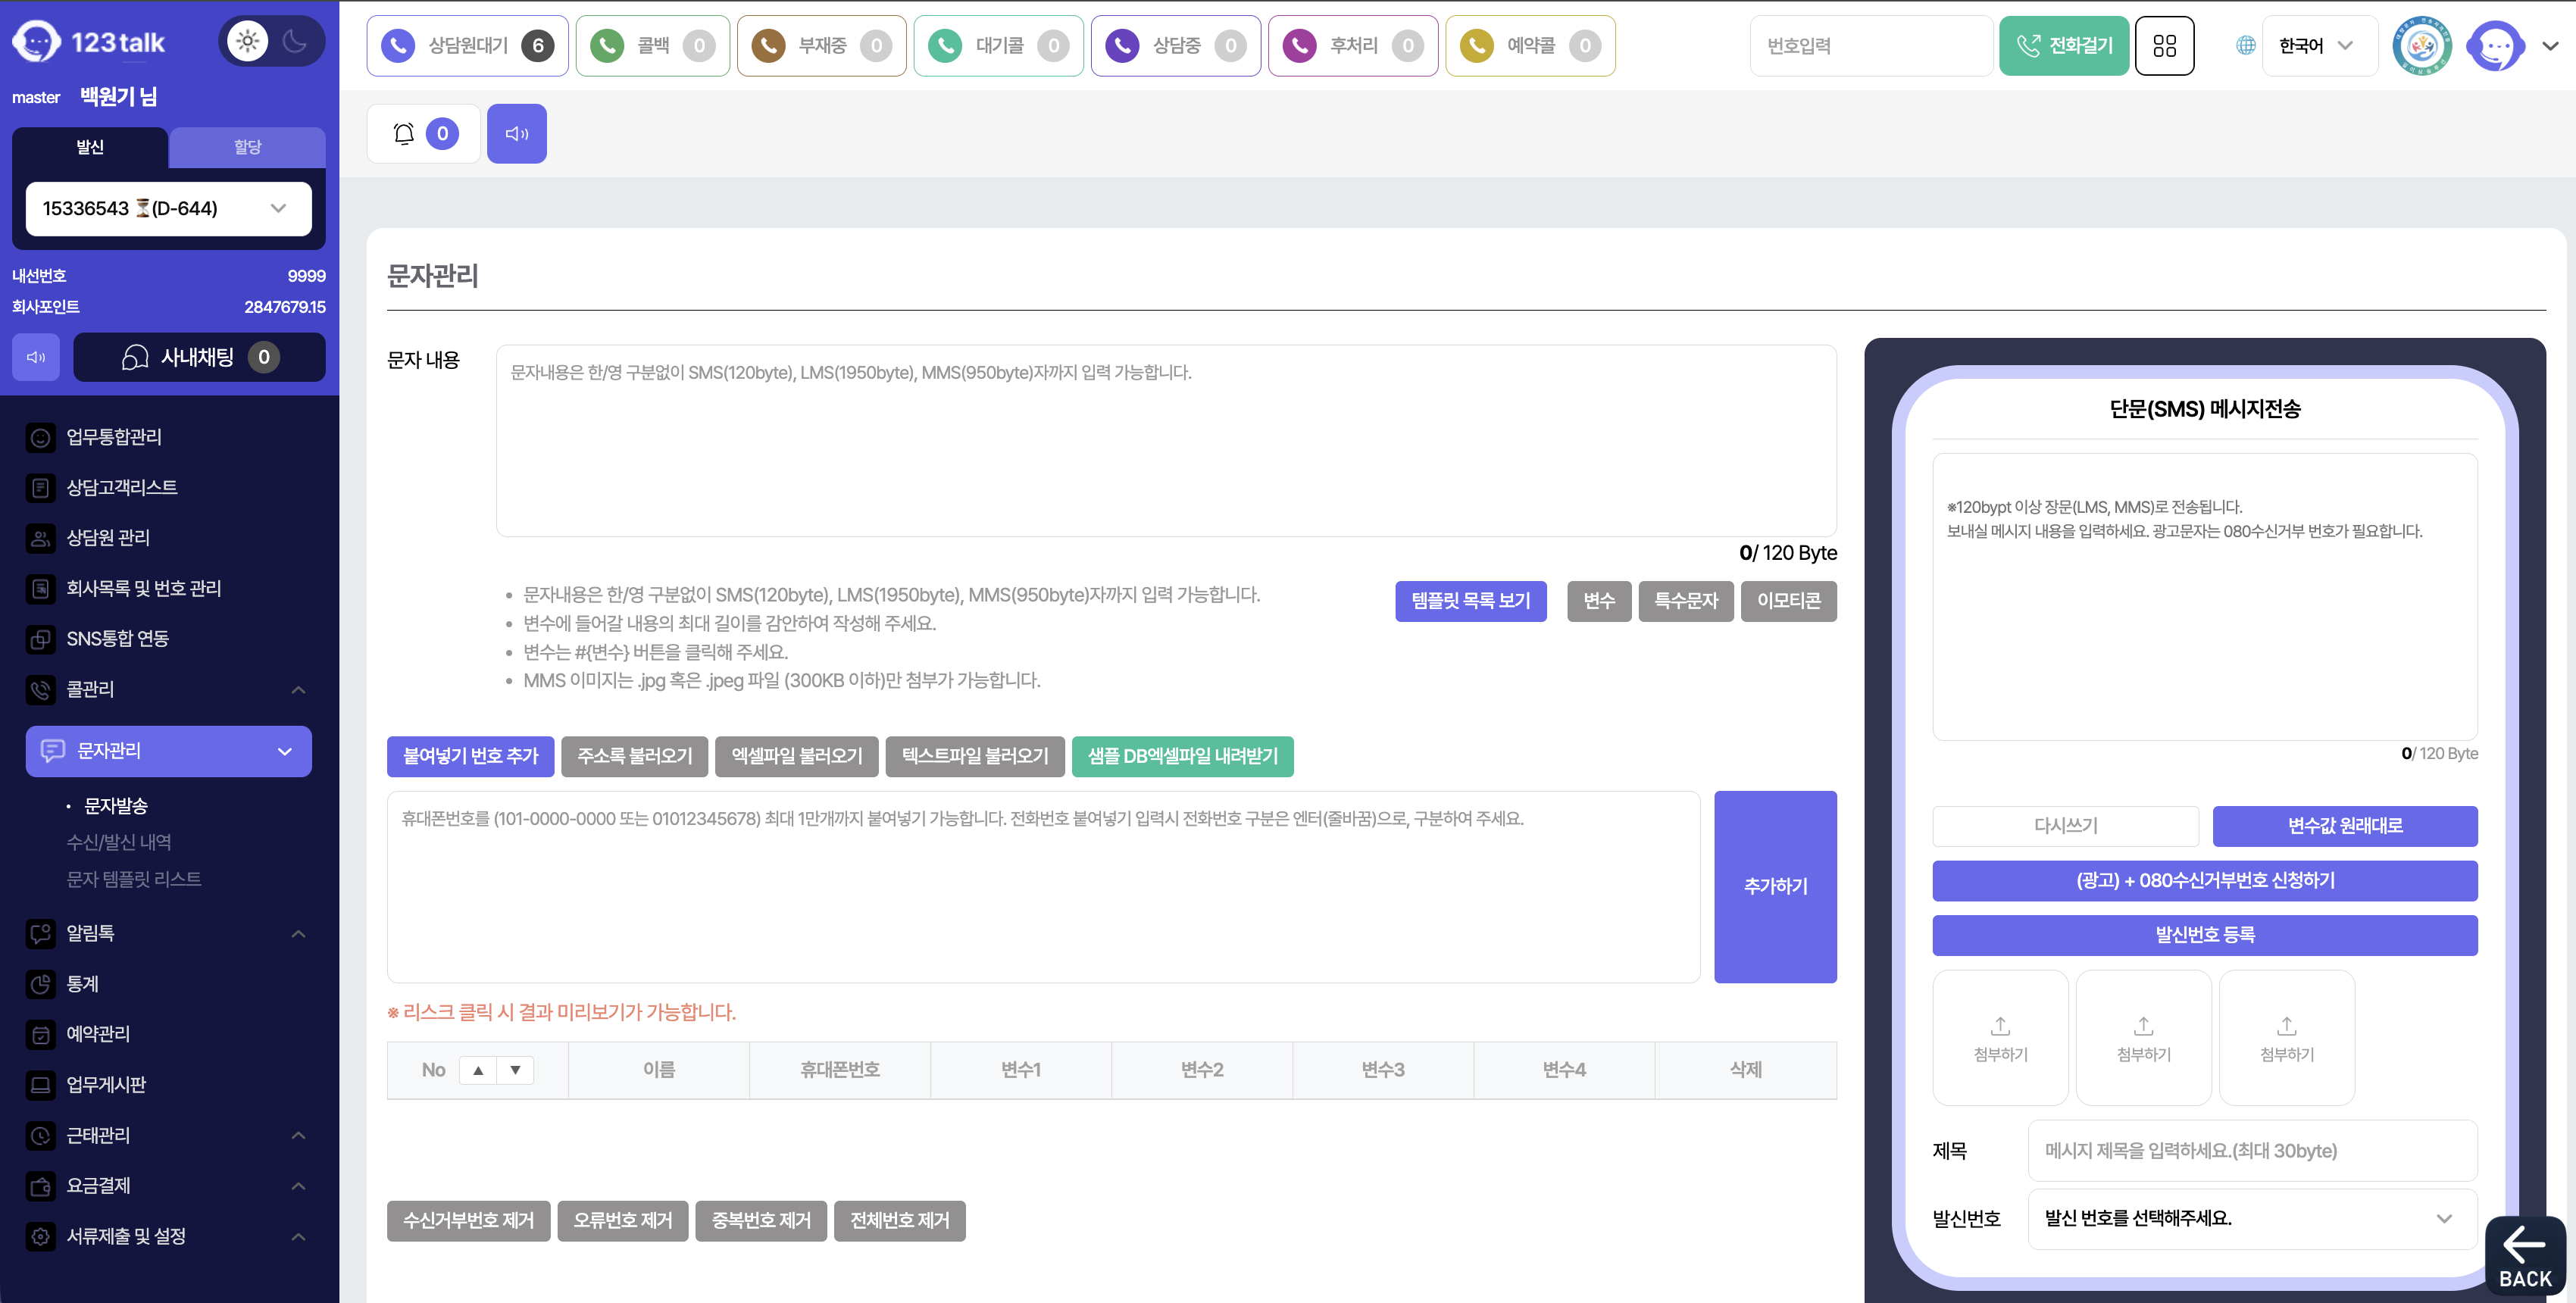Screen dimensions: 2576x1303
Task: Click the chatbot profile avatar icon
Action: 2495,45
